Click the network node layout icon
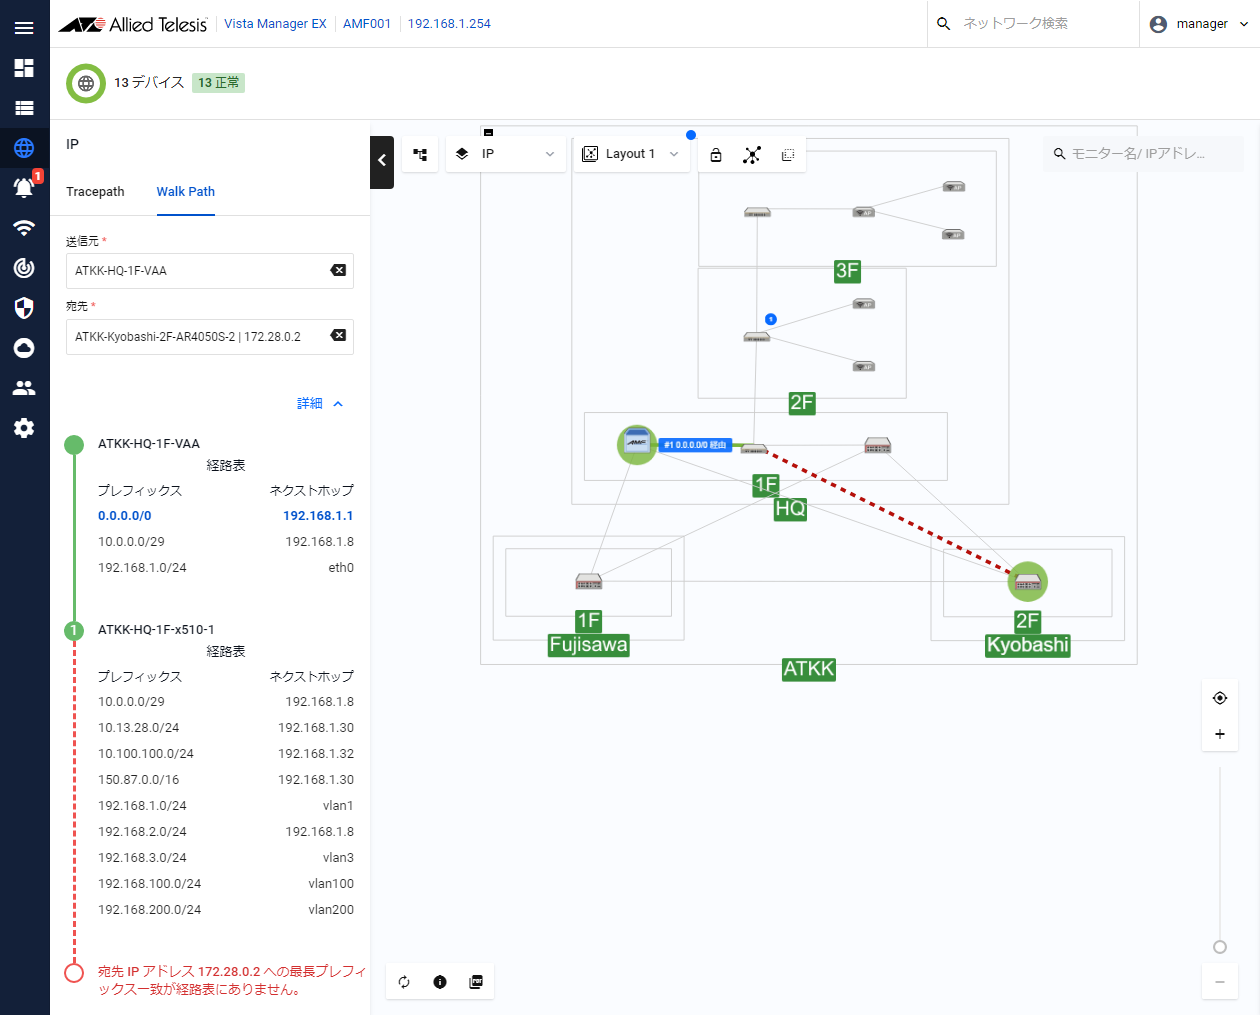Screen dimensions: 1260x1015 pos(752,154)
